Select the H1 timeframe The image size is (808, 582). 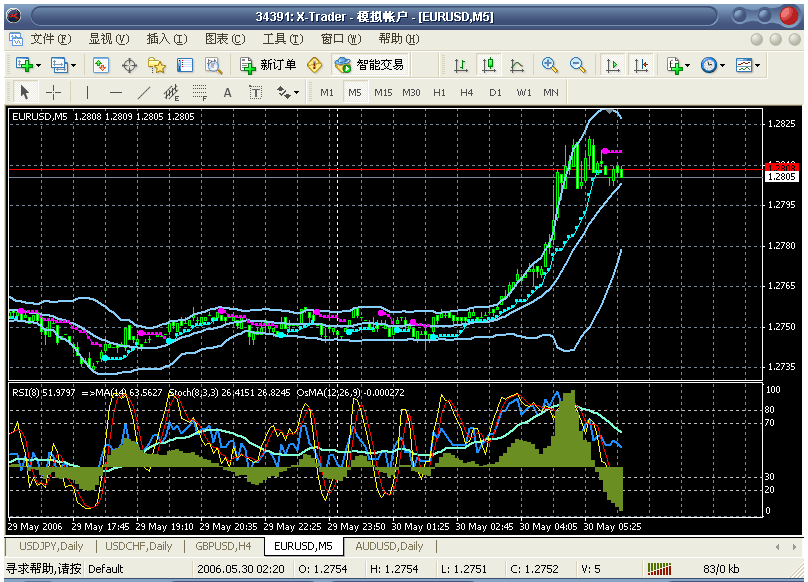[x=439, y=92]
